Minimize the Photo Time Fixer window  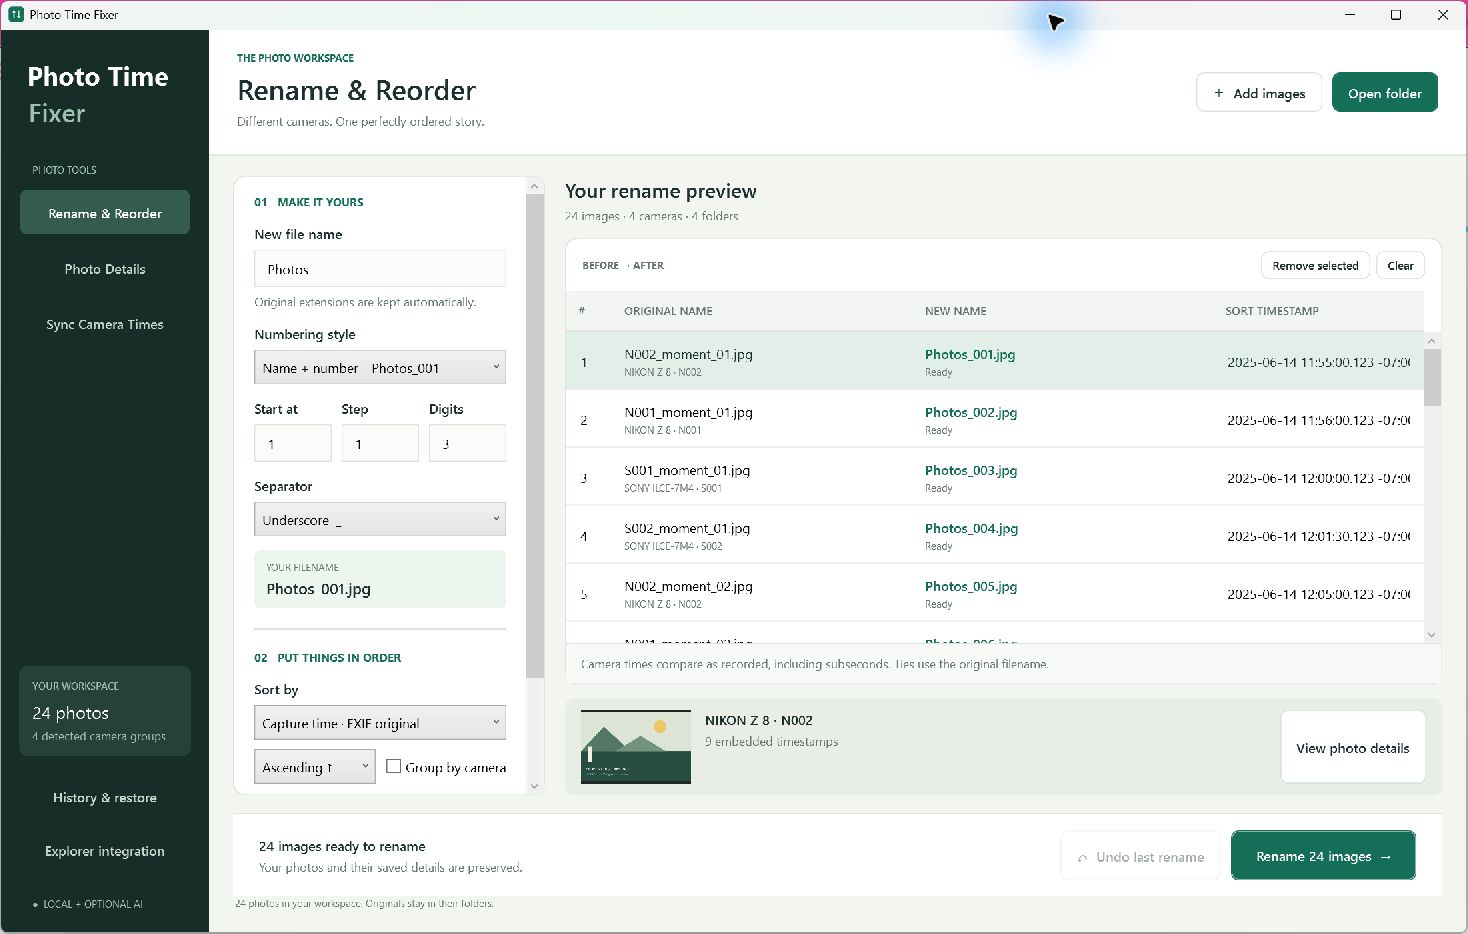[x=1350, y=15]
